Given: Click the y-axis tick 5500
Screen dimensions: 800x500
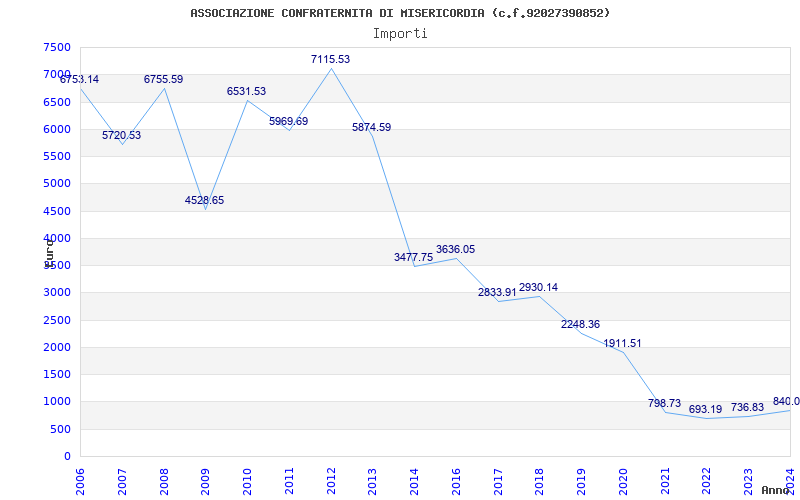Looking at the screenshot, I should [x=57, y=156].
